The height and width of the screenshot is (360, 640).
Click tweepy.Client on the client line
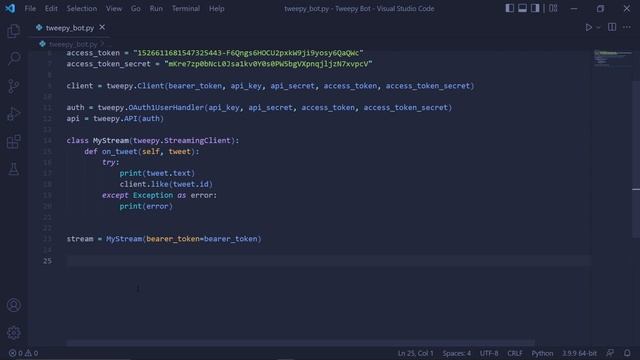[x=135, y=86]
